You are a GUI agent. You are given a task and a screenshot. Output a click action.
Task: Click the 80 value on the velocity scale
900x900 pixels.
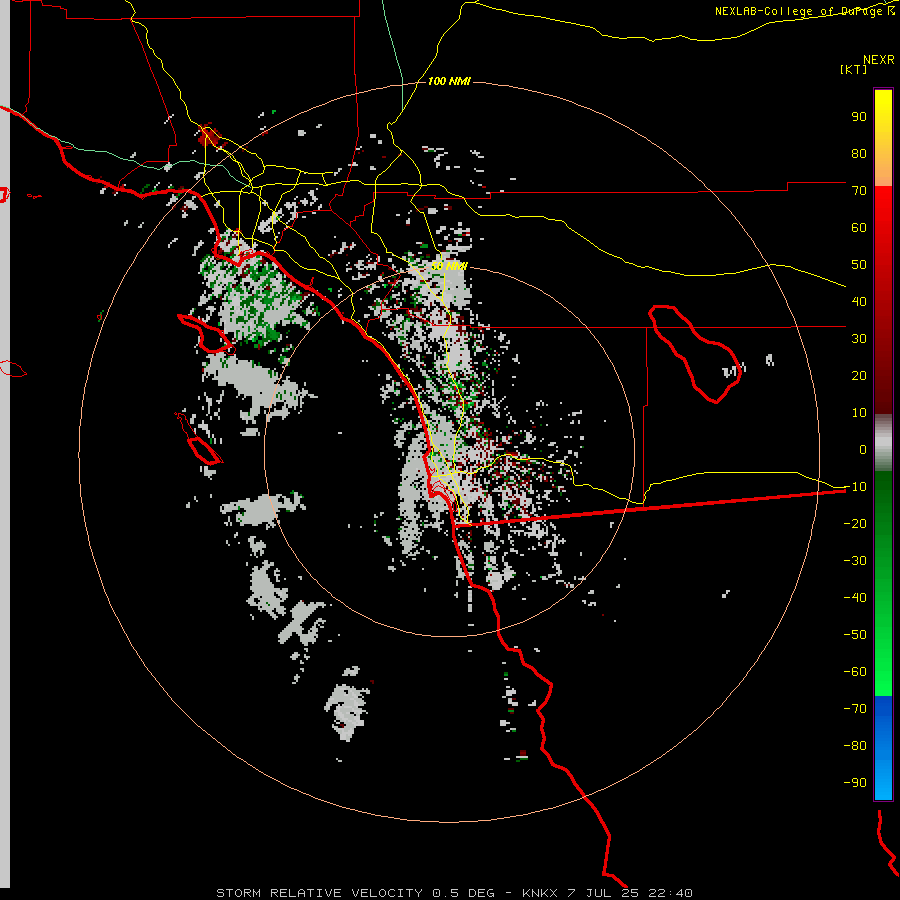(x=859, y=154)
